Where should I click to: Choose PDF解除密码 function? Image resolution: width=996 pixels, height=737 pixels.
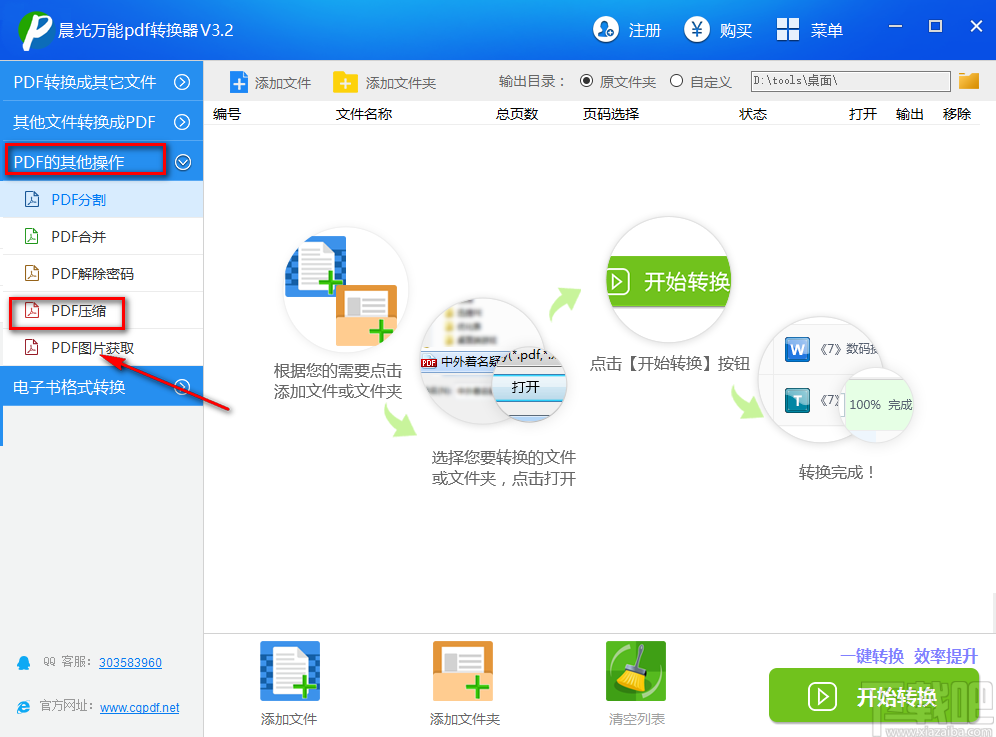pyautogui.click(x=102, y=273)
